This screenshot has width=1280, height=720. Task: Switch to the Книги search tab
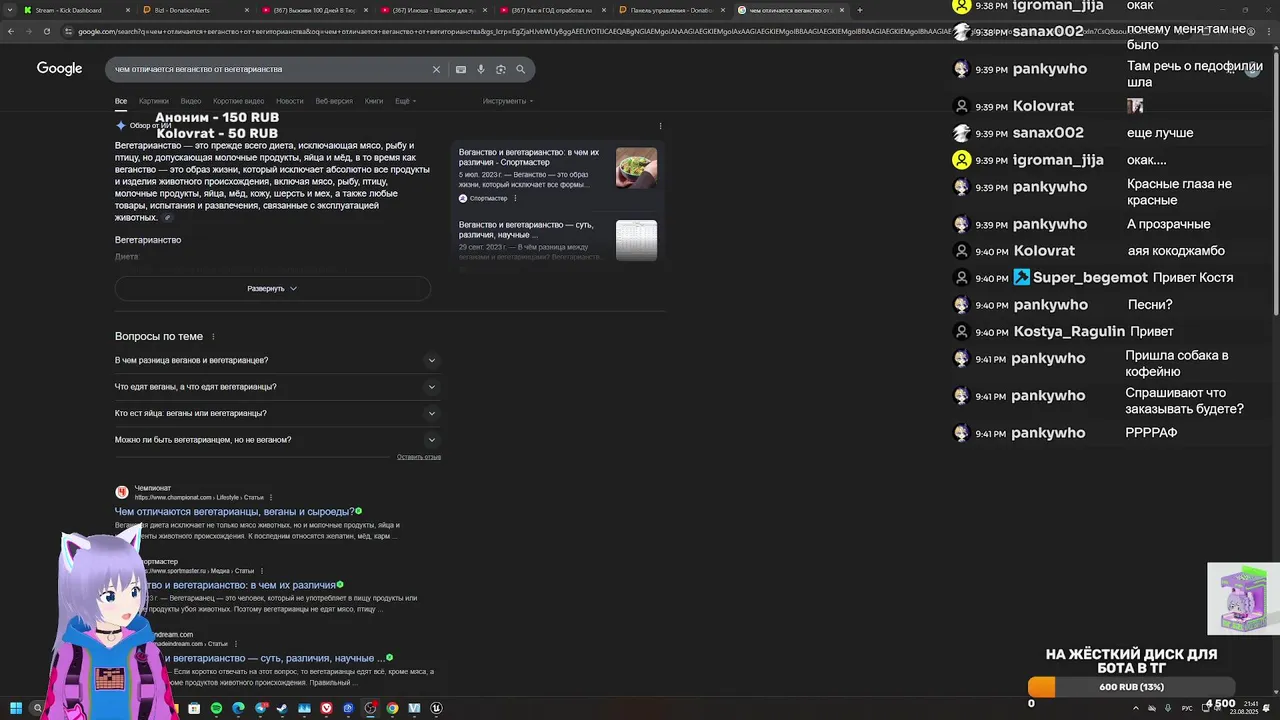click(x=374, y=101)
